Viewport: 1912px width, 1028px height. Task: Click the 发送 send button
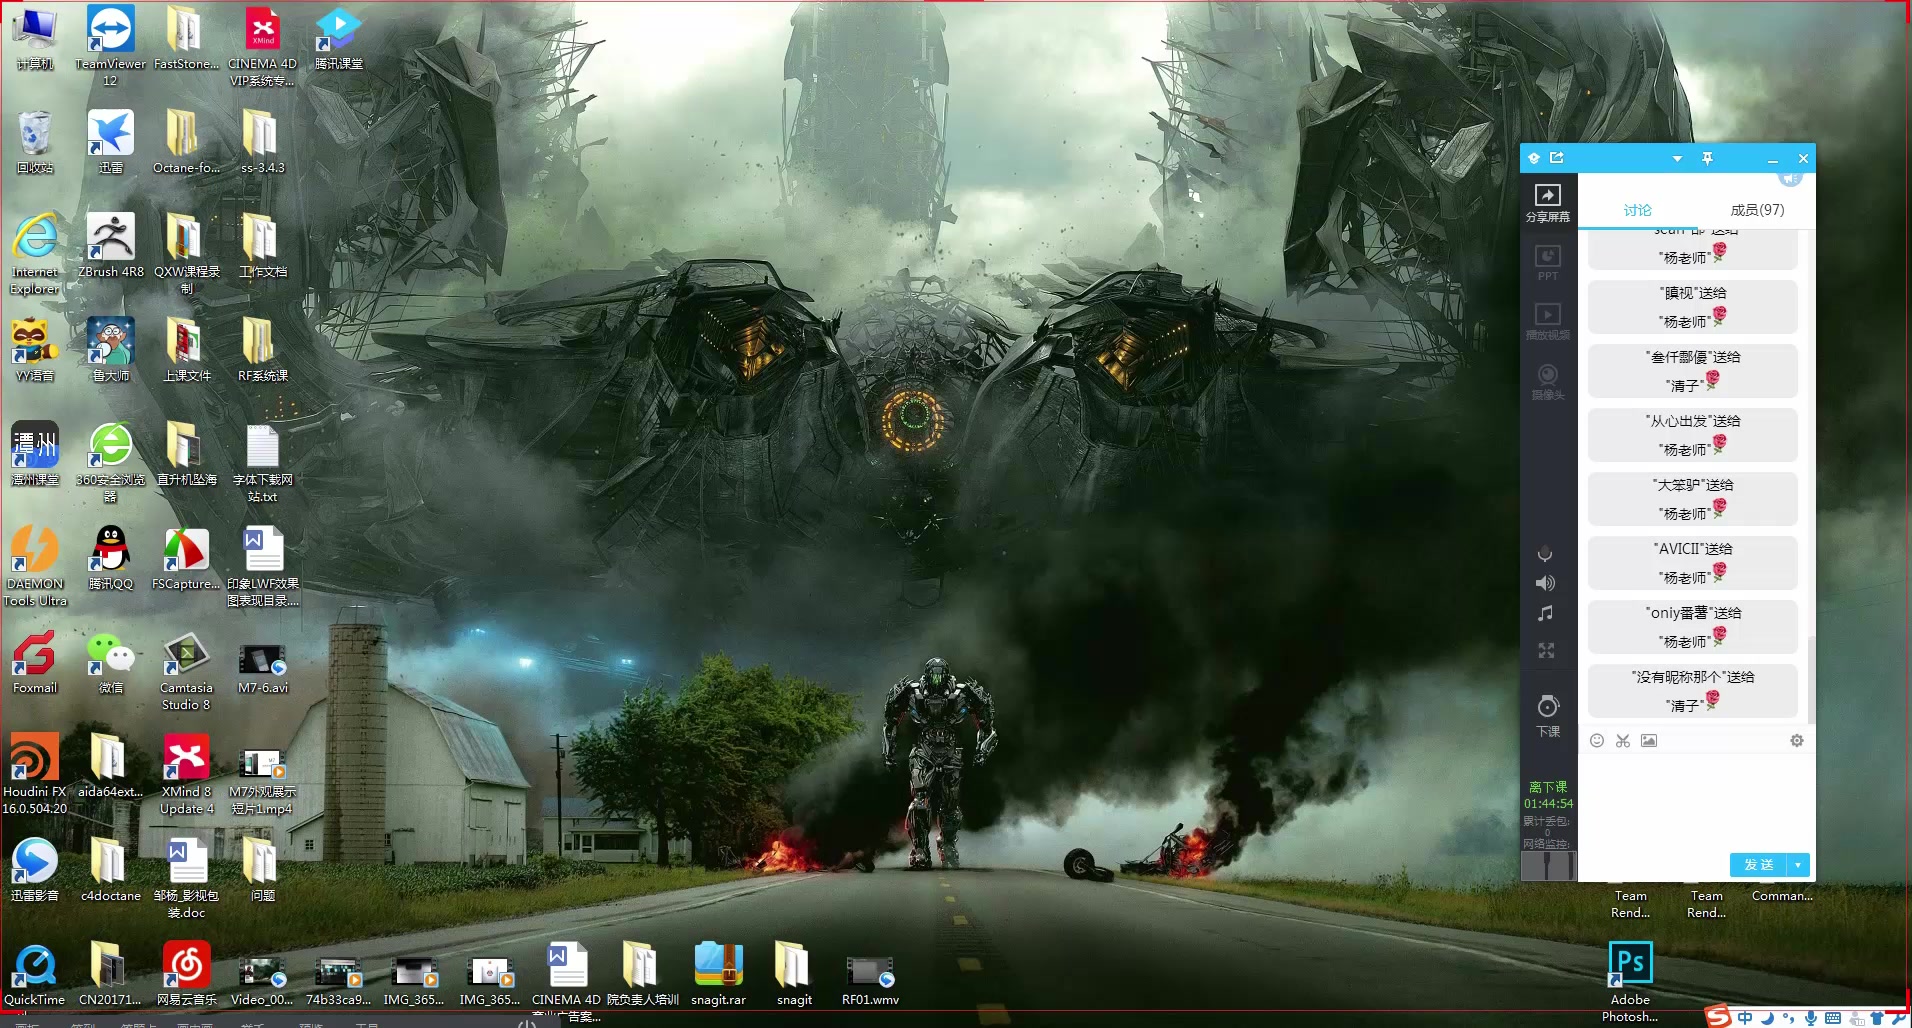[x=1759, y=865]
